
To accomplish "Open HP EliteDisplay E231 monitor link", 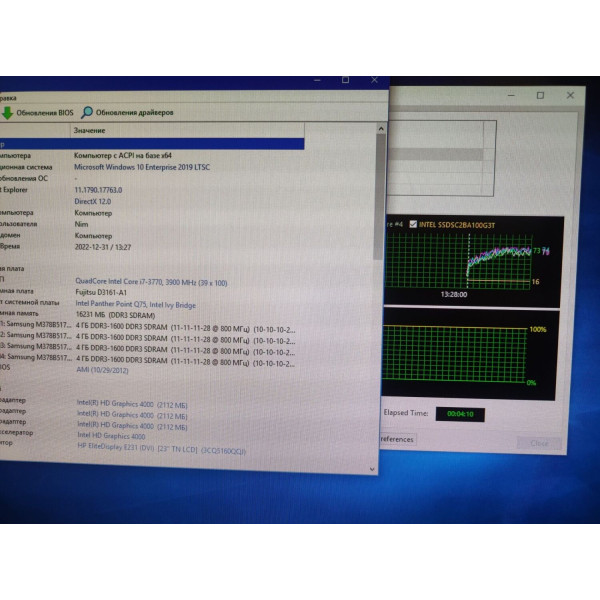I will click(x=161, y=449).
